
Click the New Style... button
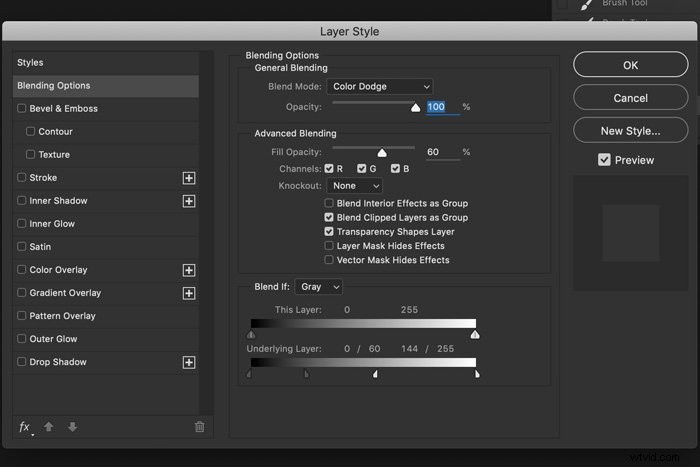(630, 131)
